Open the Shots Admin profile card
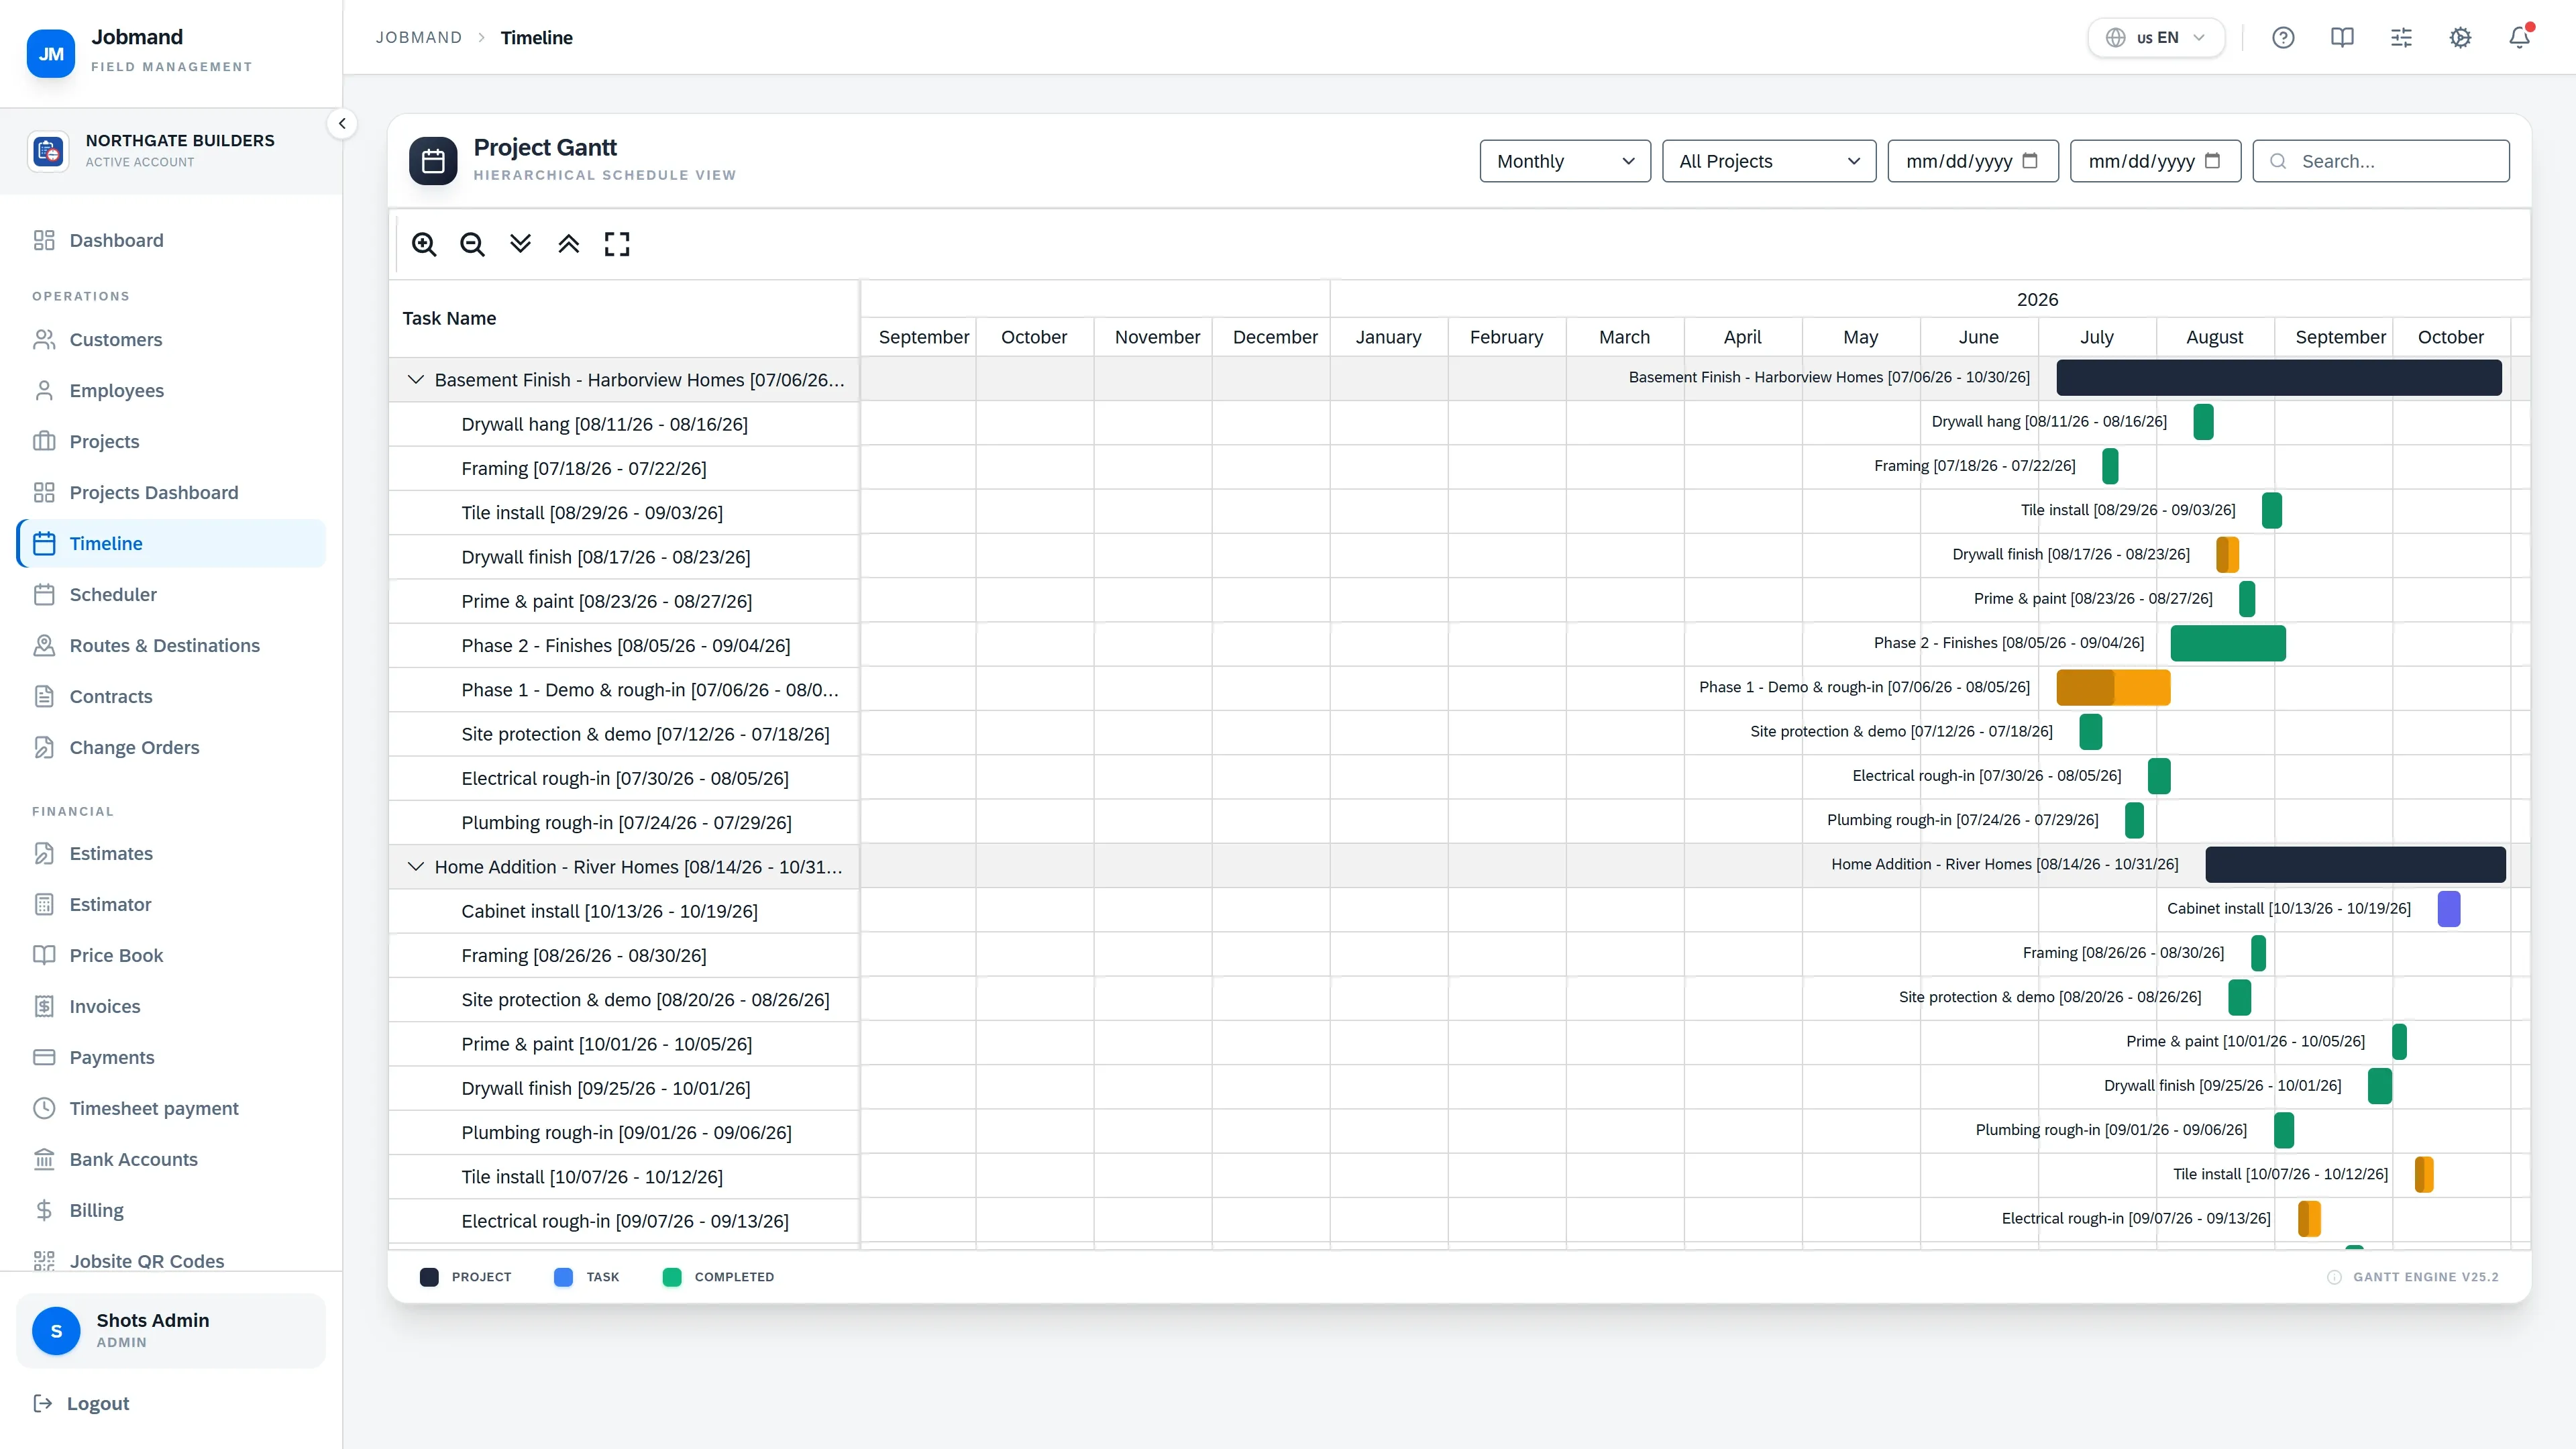The width and height of the screenshot is (2576, 1449). pyautogui.click(x=171, y=1331)
